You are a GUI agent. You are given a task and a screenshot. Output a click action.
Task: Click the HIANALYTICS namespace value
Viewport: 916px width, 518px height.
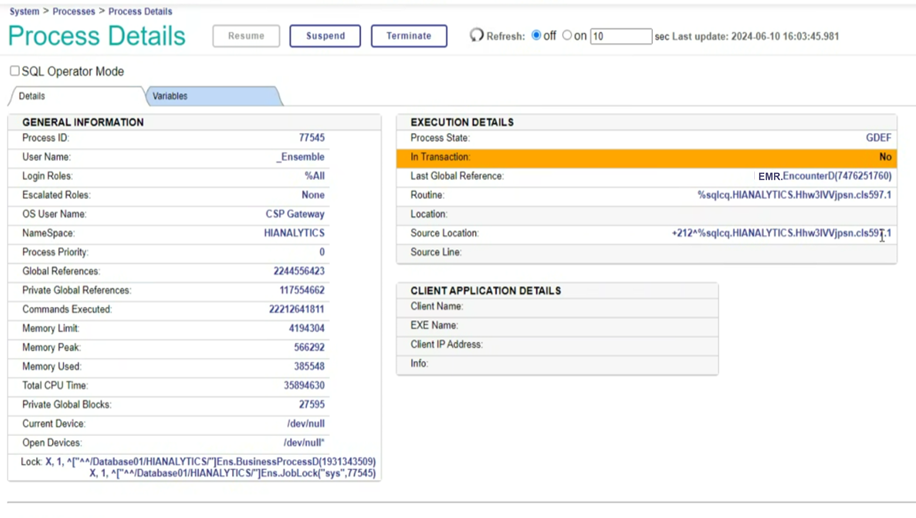(294, 233)
